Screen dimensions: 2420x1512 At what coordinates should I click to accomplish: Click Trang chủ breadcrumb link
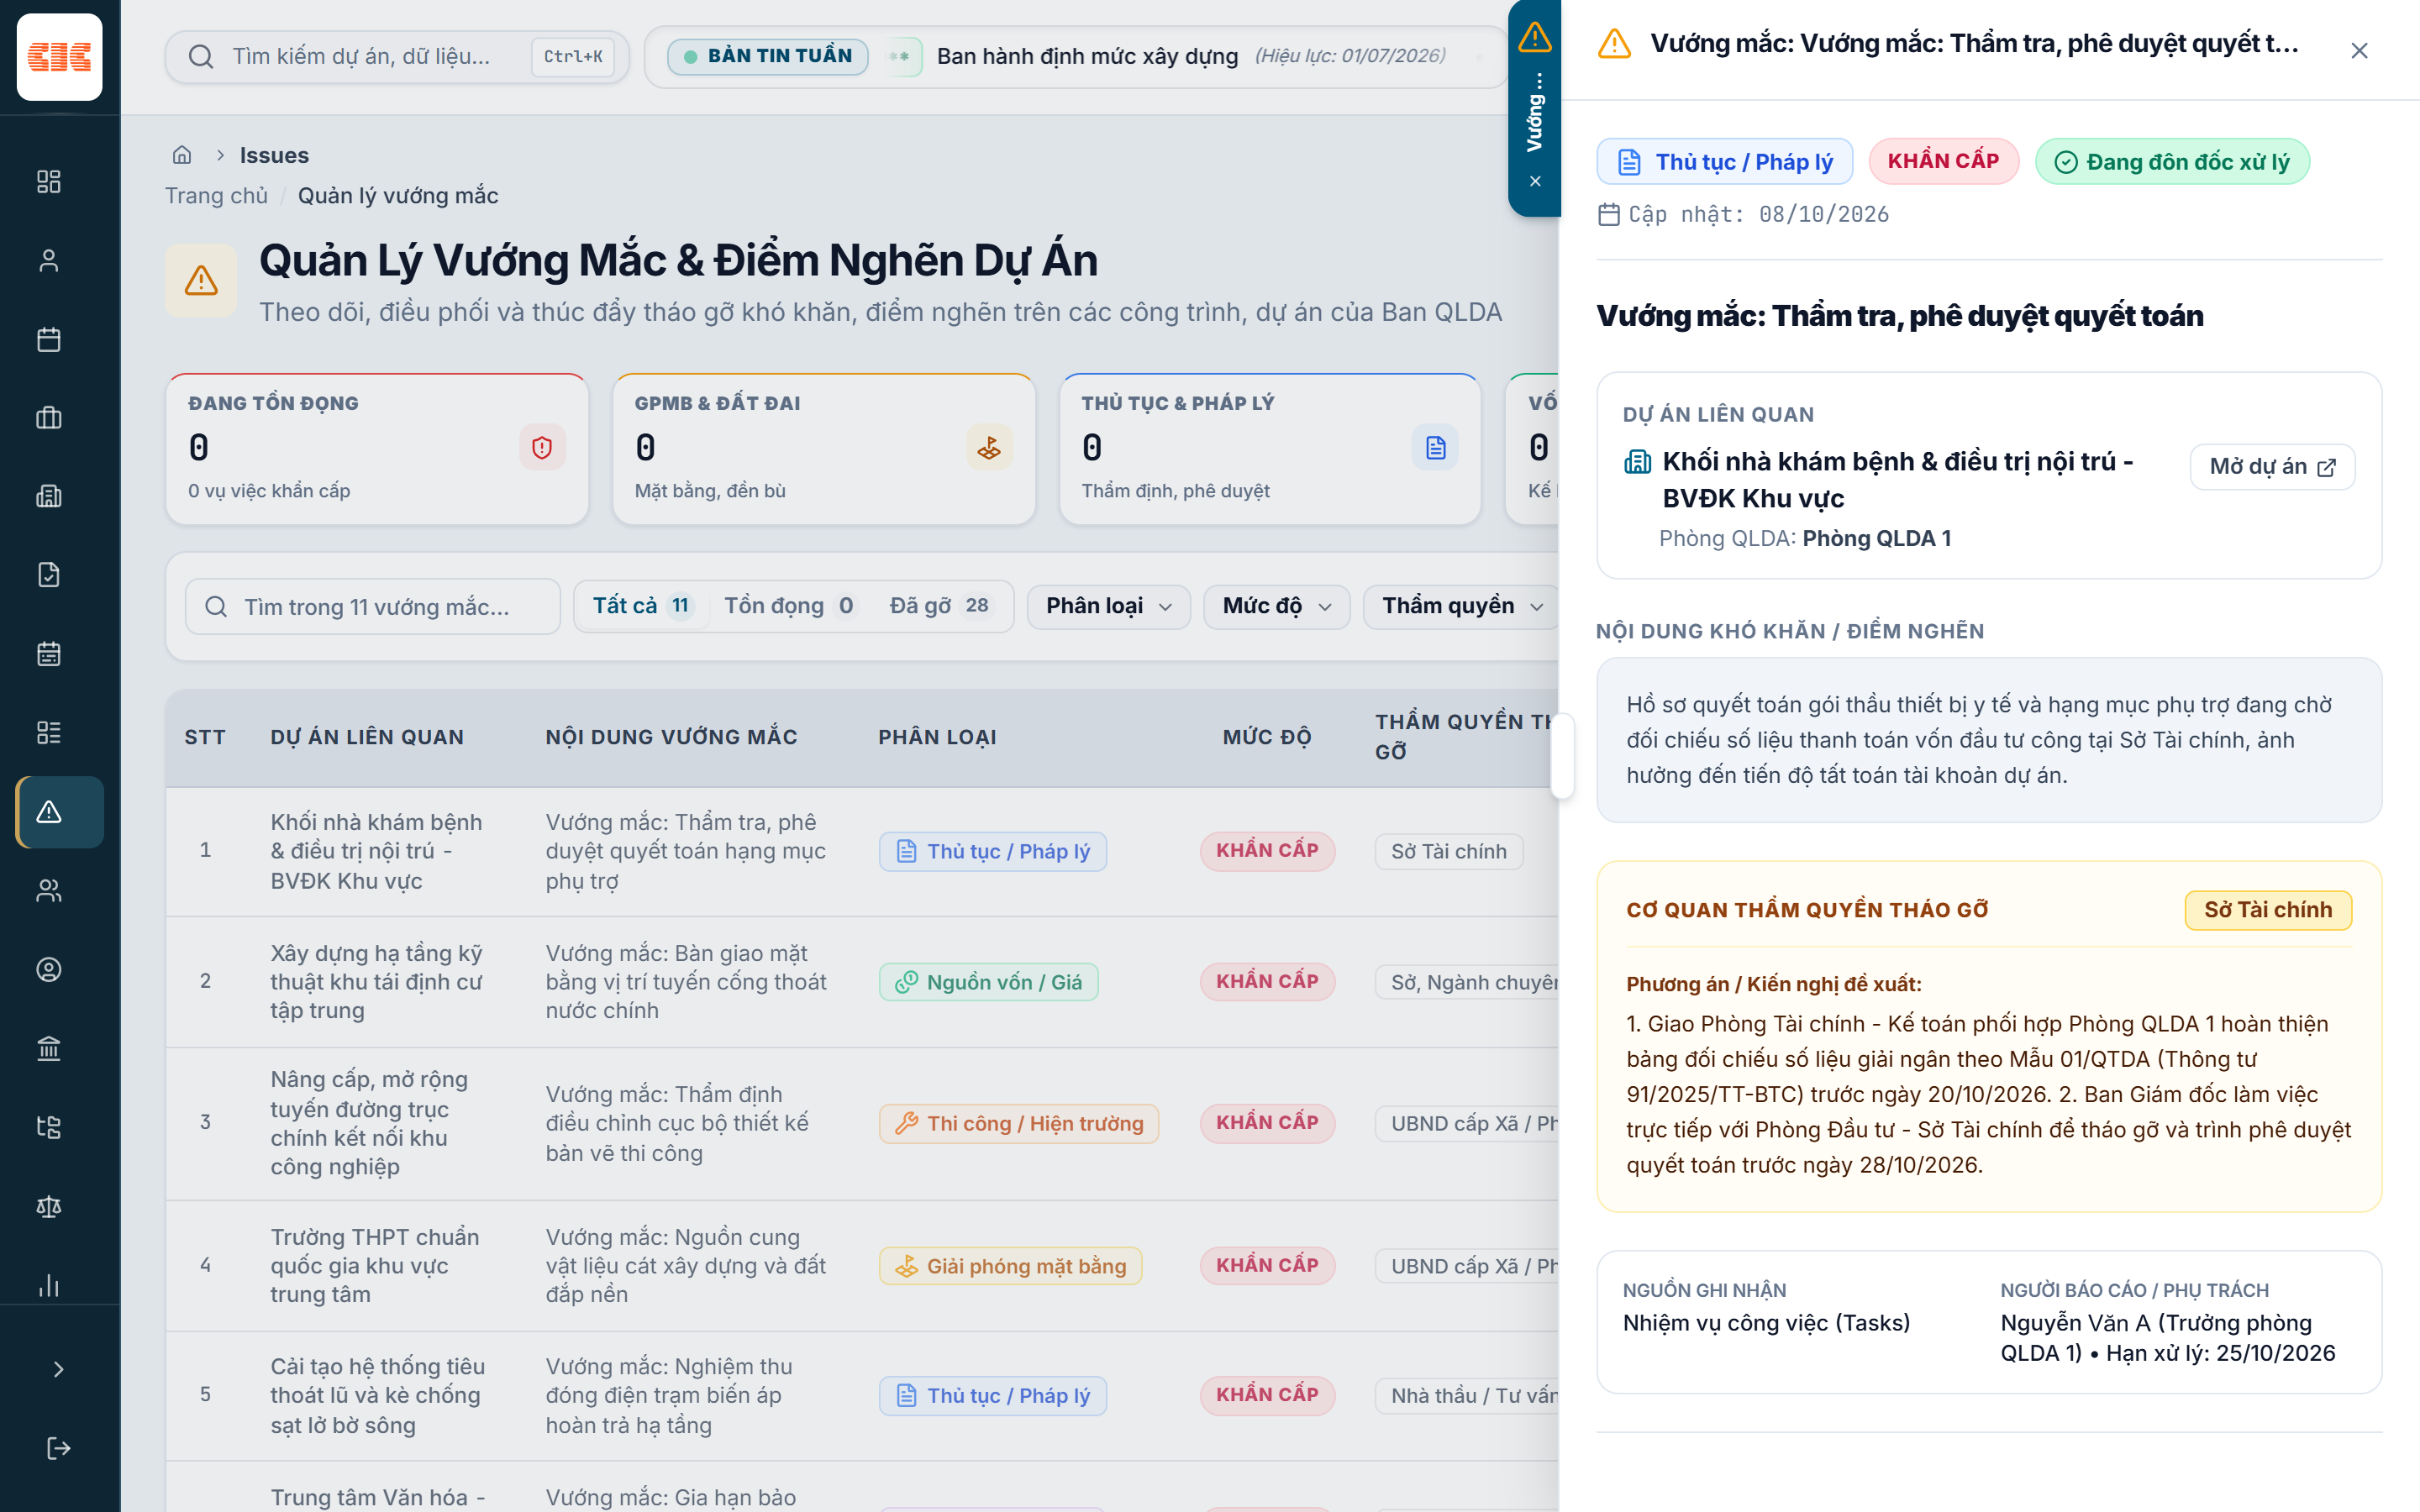[216, 196]
